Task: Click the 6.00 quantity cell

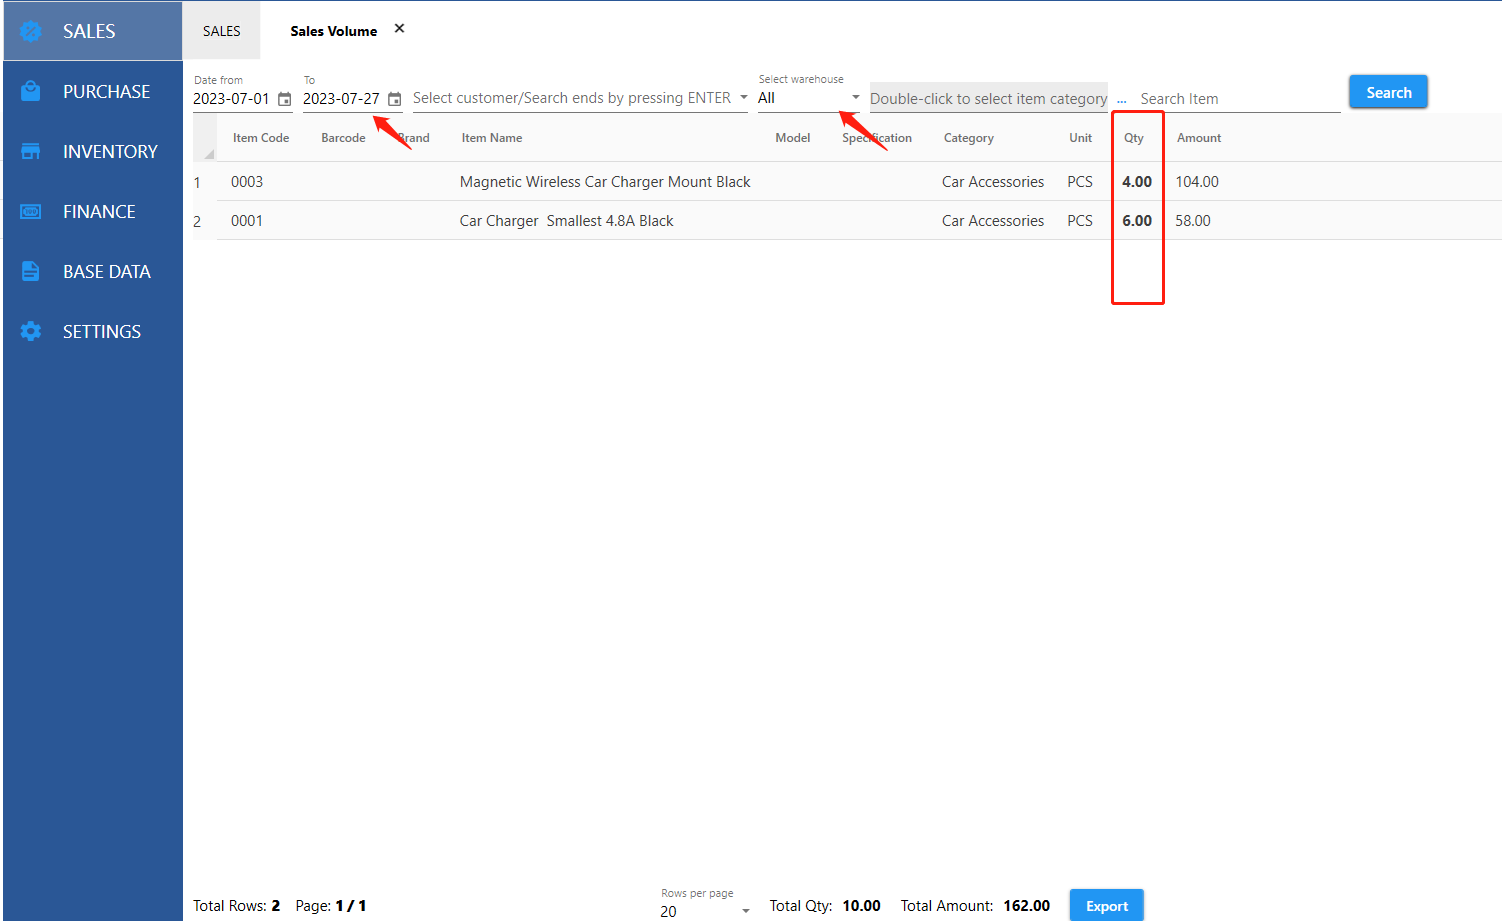Action: coord(1137,221)
